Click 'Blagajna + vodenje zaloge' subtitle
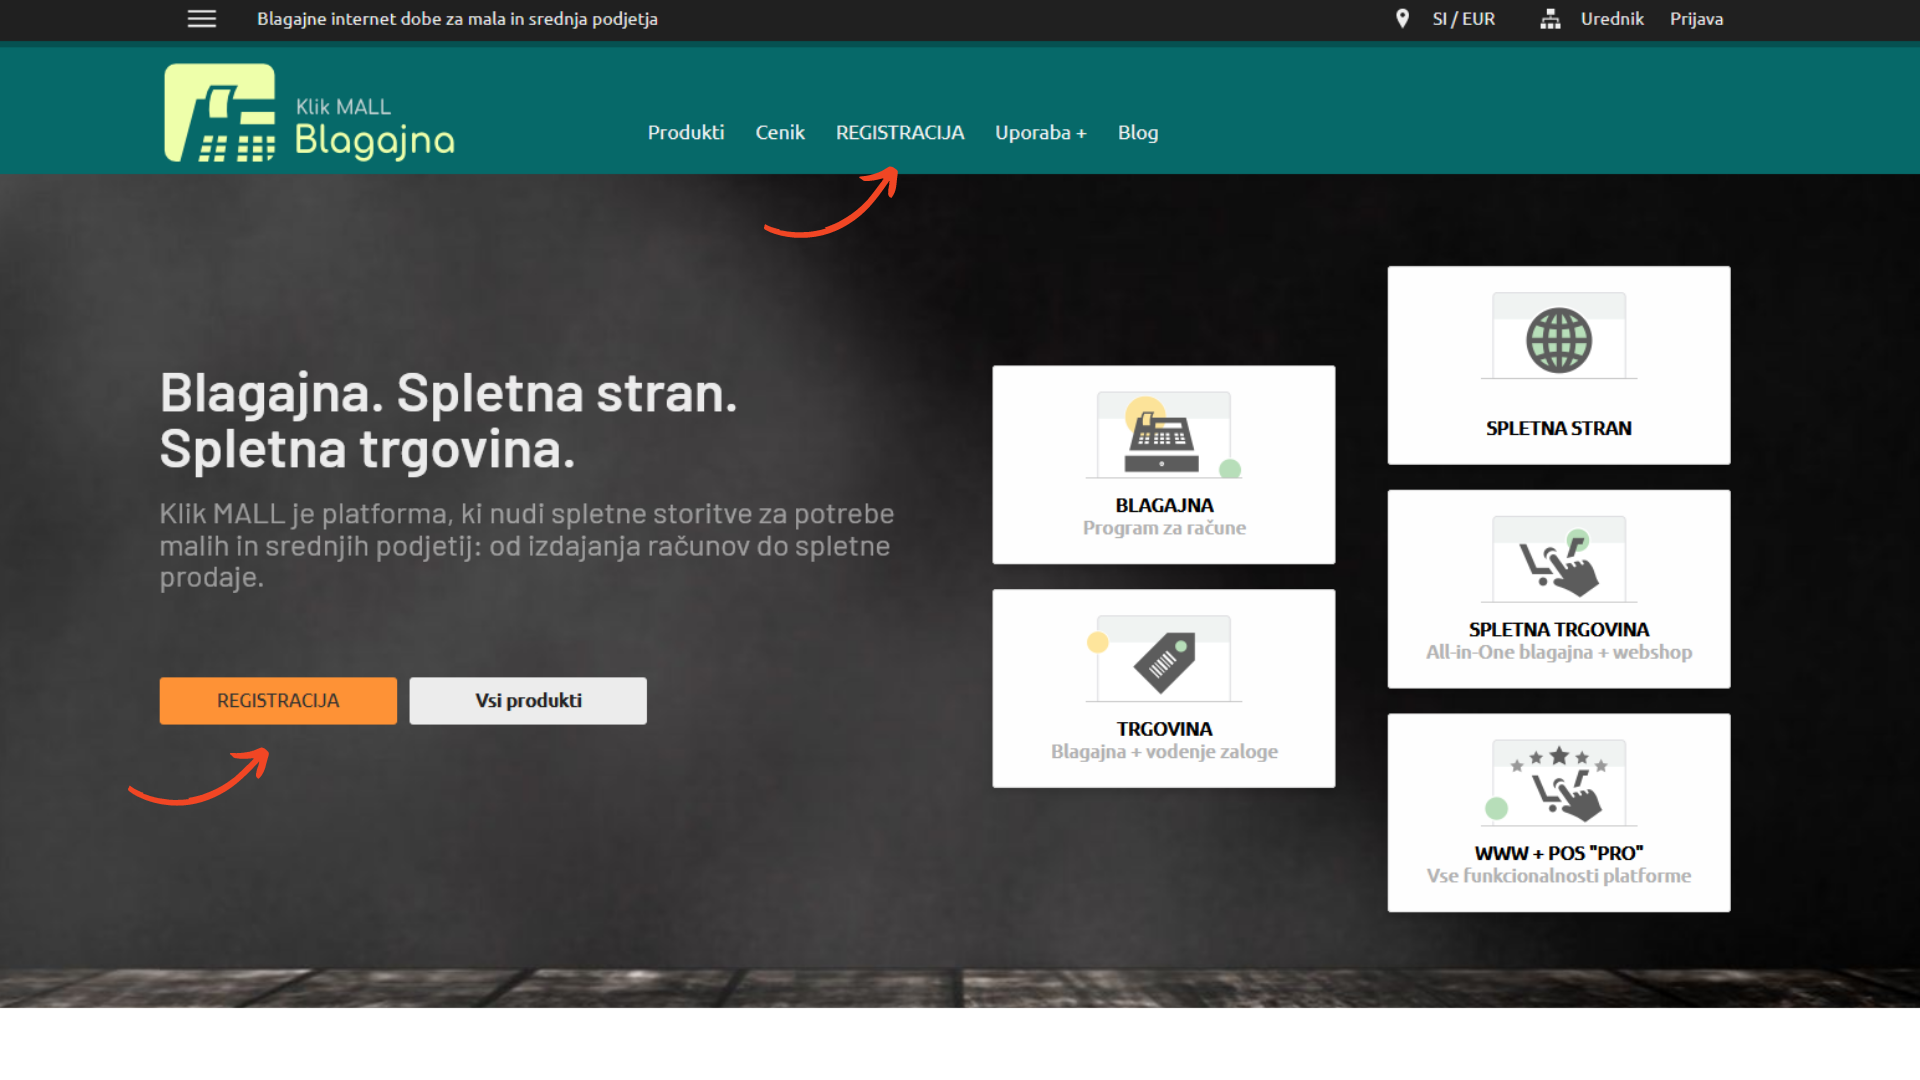1920x1080 pixels. pyautogui.click(x=1164, y=751)
